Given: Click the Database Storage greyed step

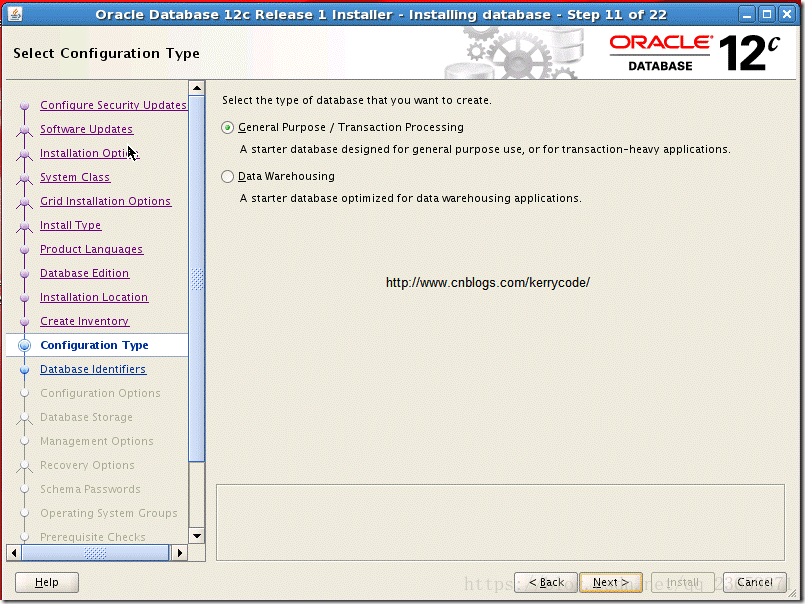Looking at the screenshot, I should pos(86,417).
